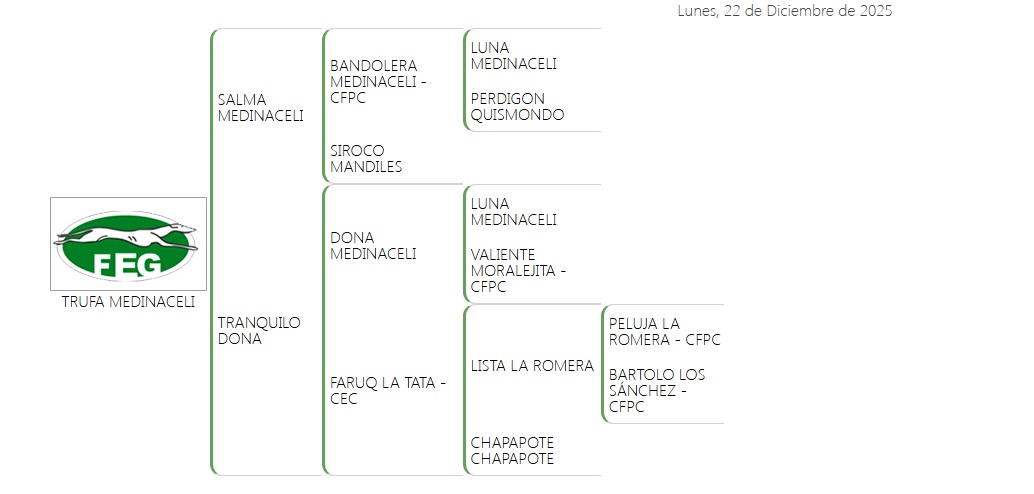The height and width of the screenshot is (494, 1034).
Task: Click the FEG greyhound logo image
Action: [128, 244]
